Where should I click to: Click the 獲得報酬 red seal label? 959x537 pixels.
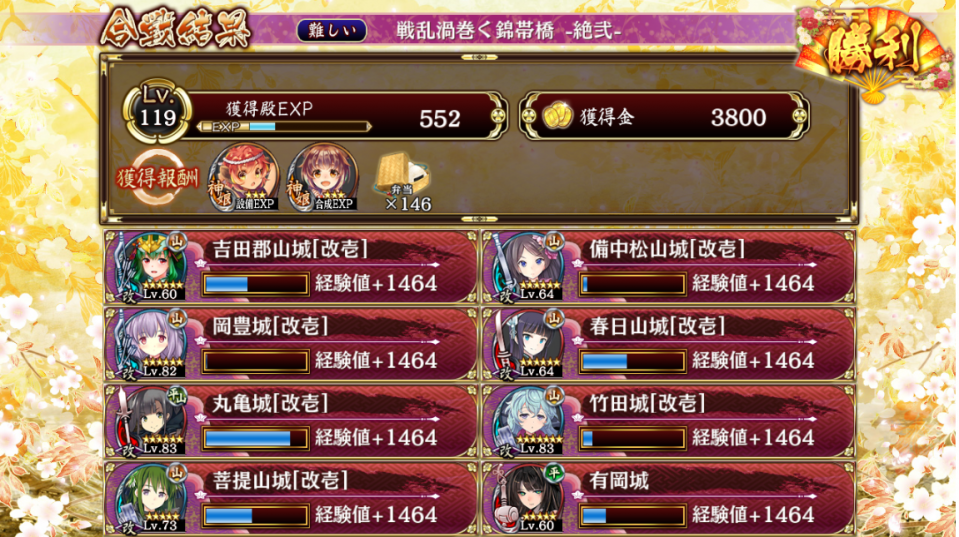pyautogui.click(x=158, y=178)
